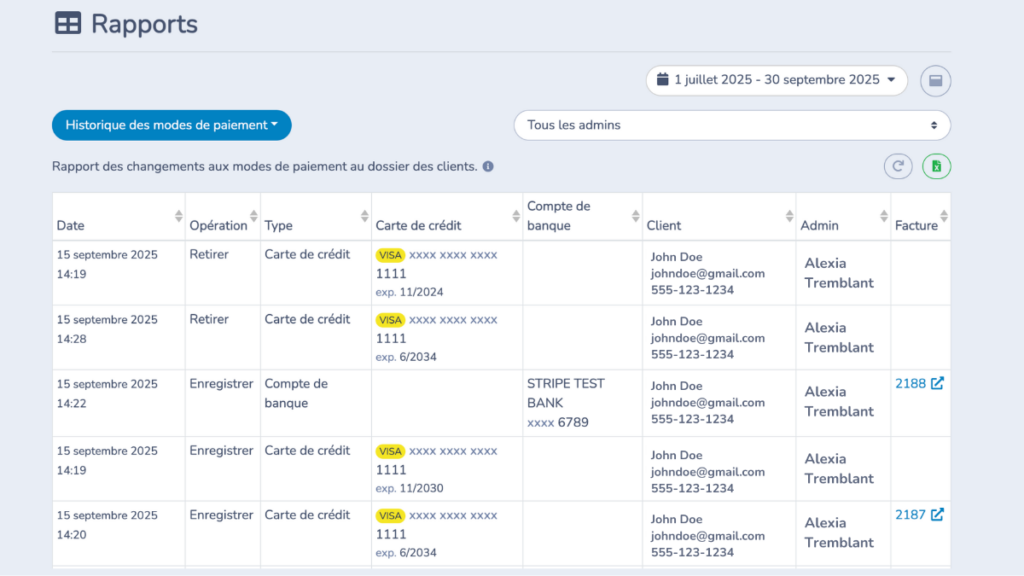Click the refresh report icon
The height and width of the screenshot is (576, 1024).
click(898, 166)
